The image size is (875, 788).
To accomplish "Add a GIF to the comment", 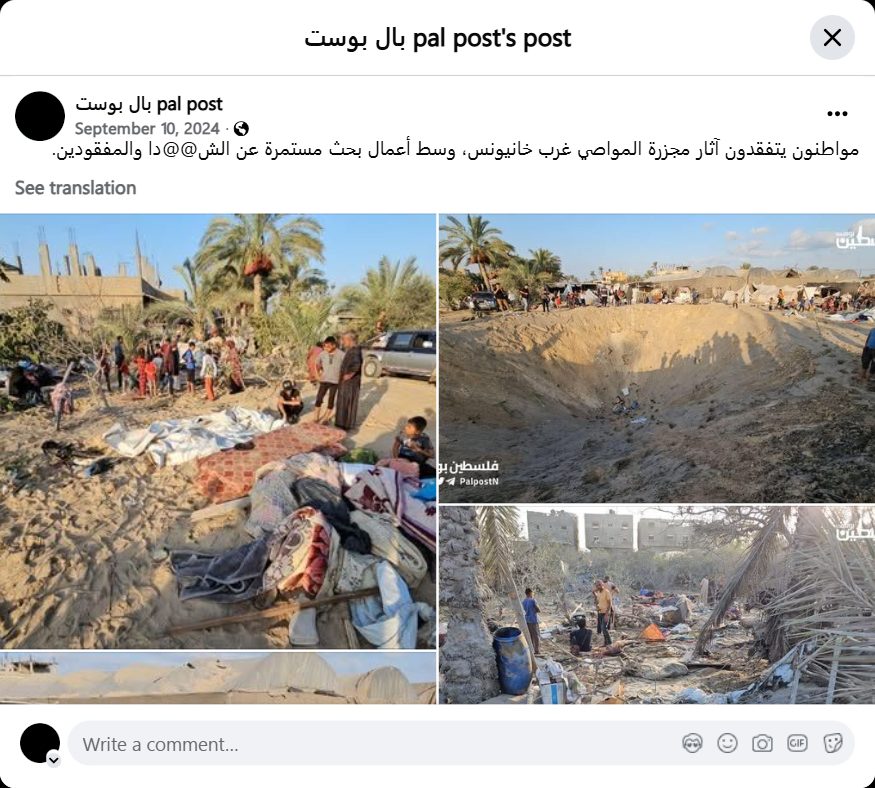I will coord(797,743).
